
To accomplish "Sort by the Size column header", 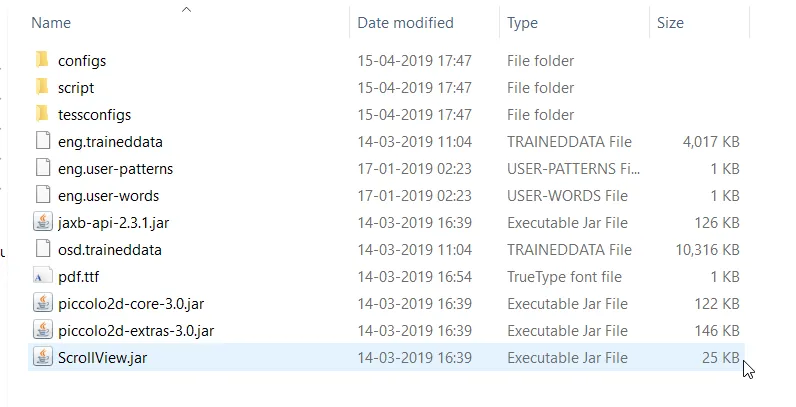I will coord(670,22).
